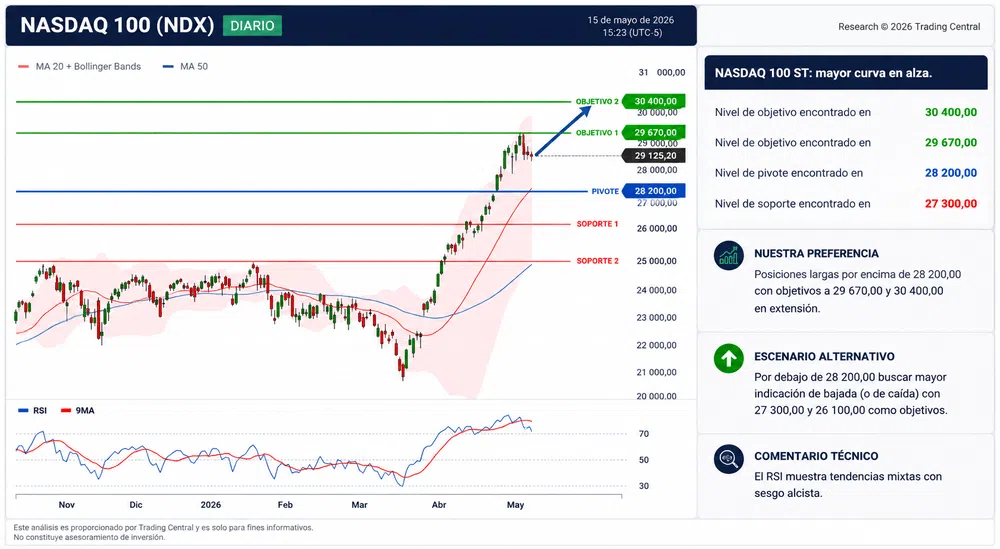Click the green 29 670,00 value in the panel
Screen dimensions: 1000x549
[x=951, y=143]
